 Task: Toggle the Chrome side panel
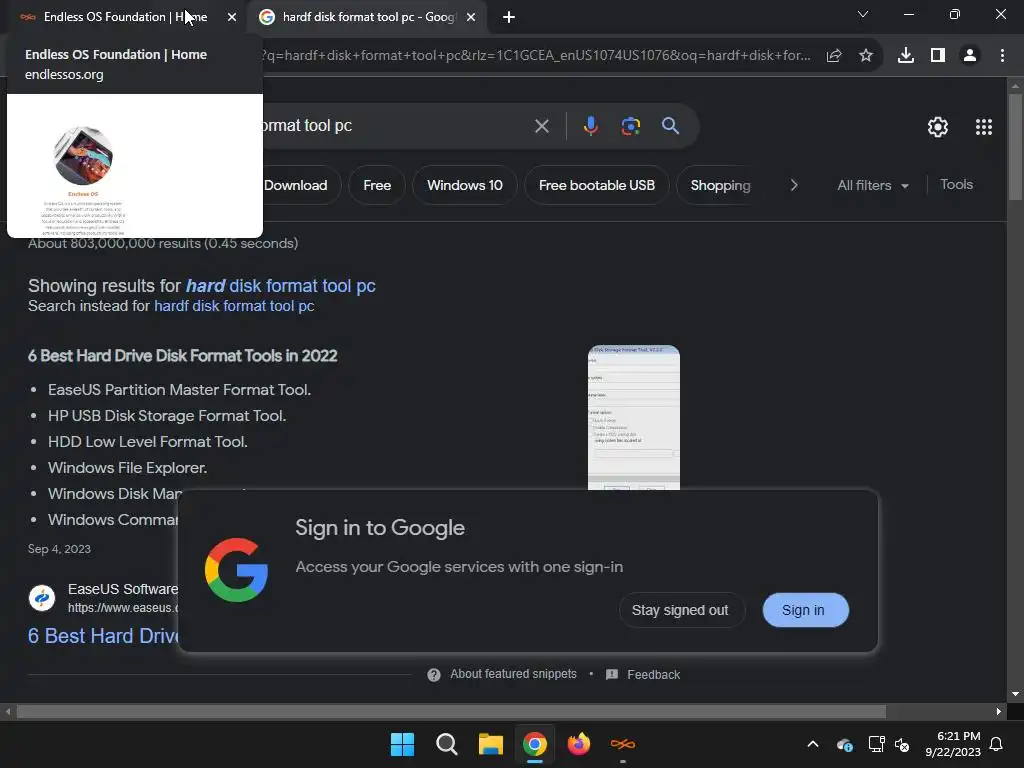[x=938, y=56]
